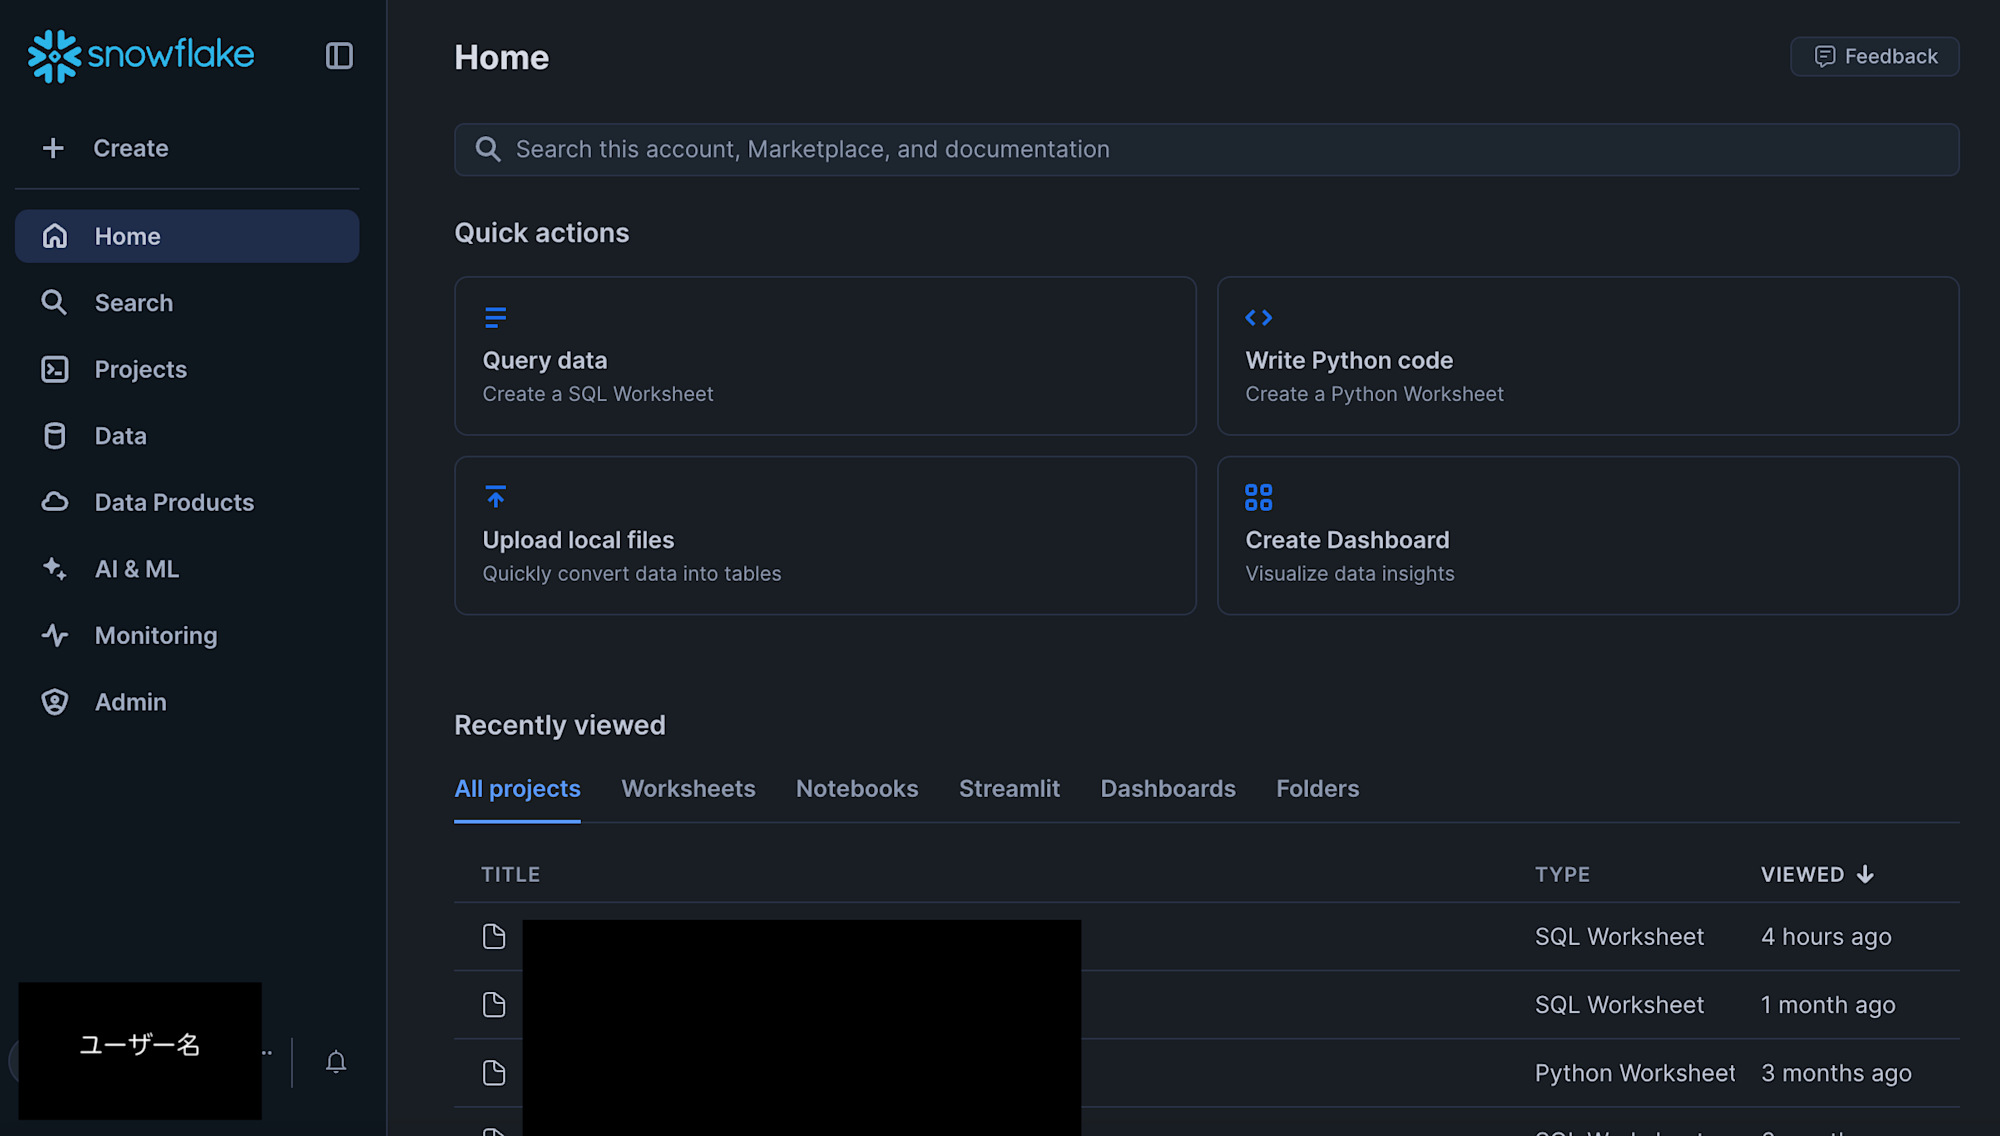This screenshot has width=2000, height=1136.
Task: Sort by the TITLE column header
Action: click(511, 874)
